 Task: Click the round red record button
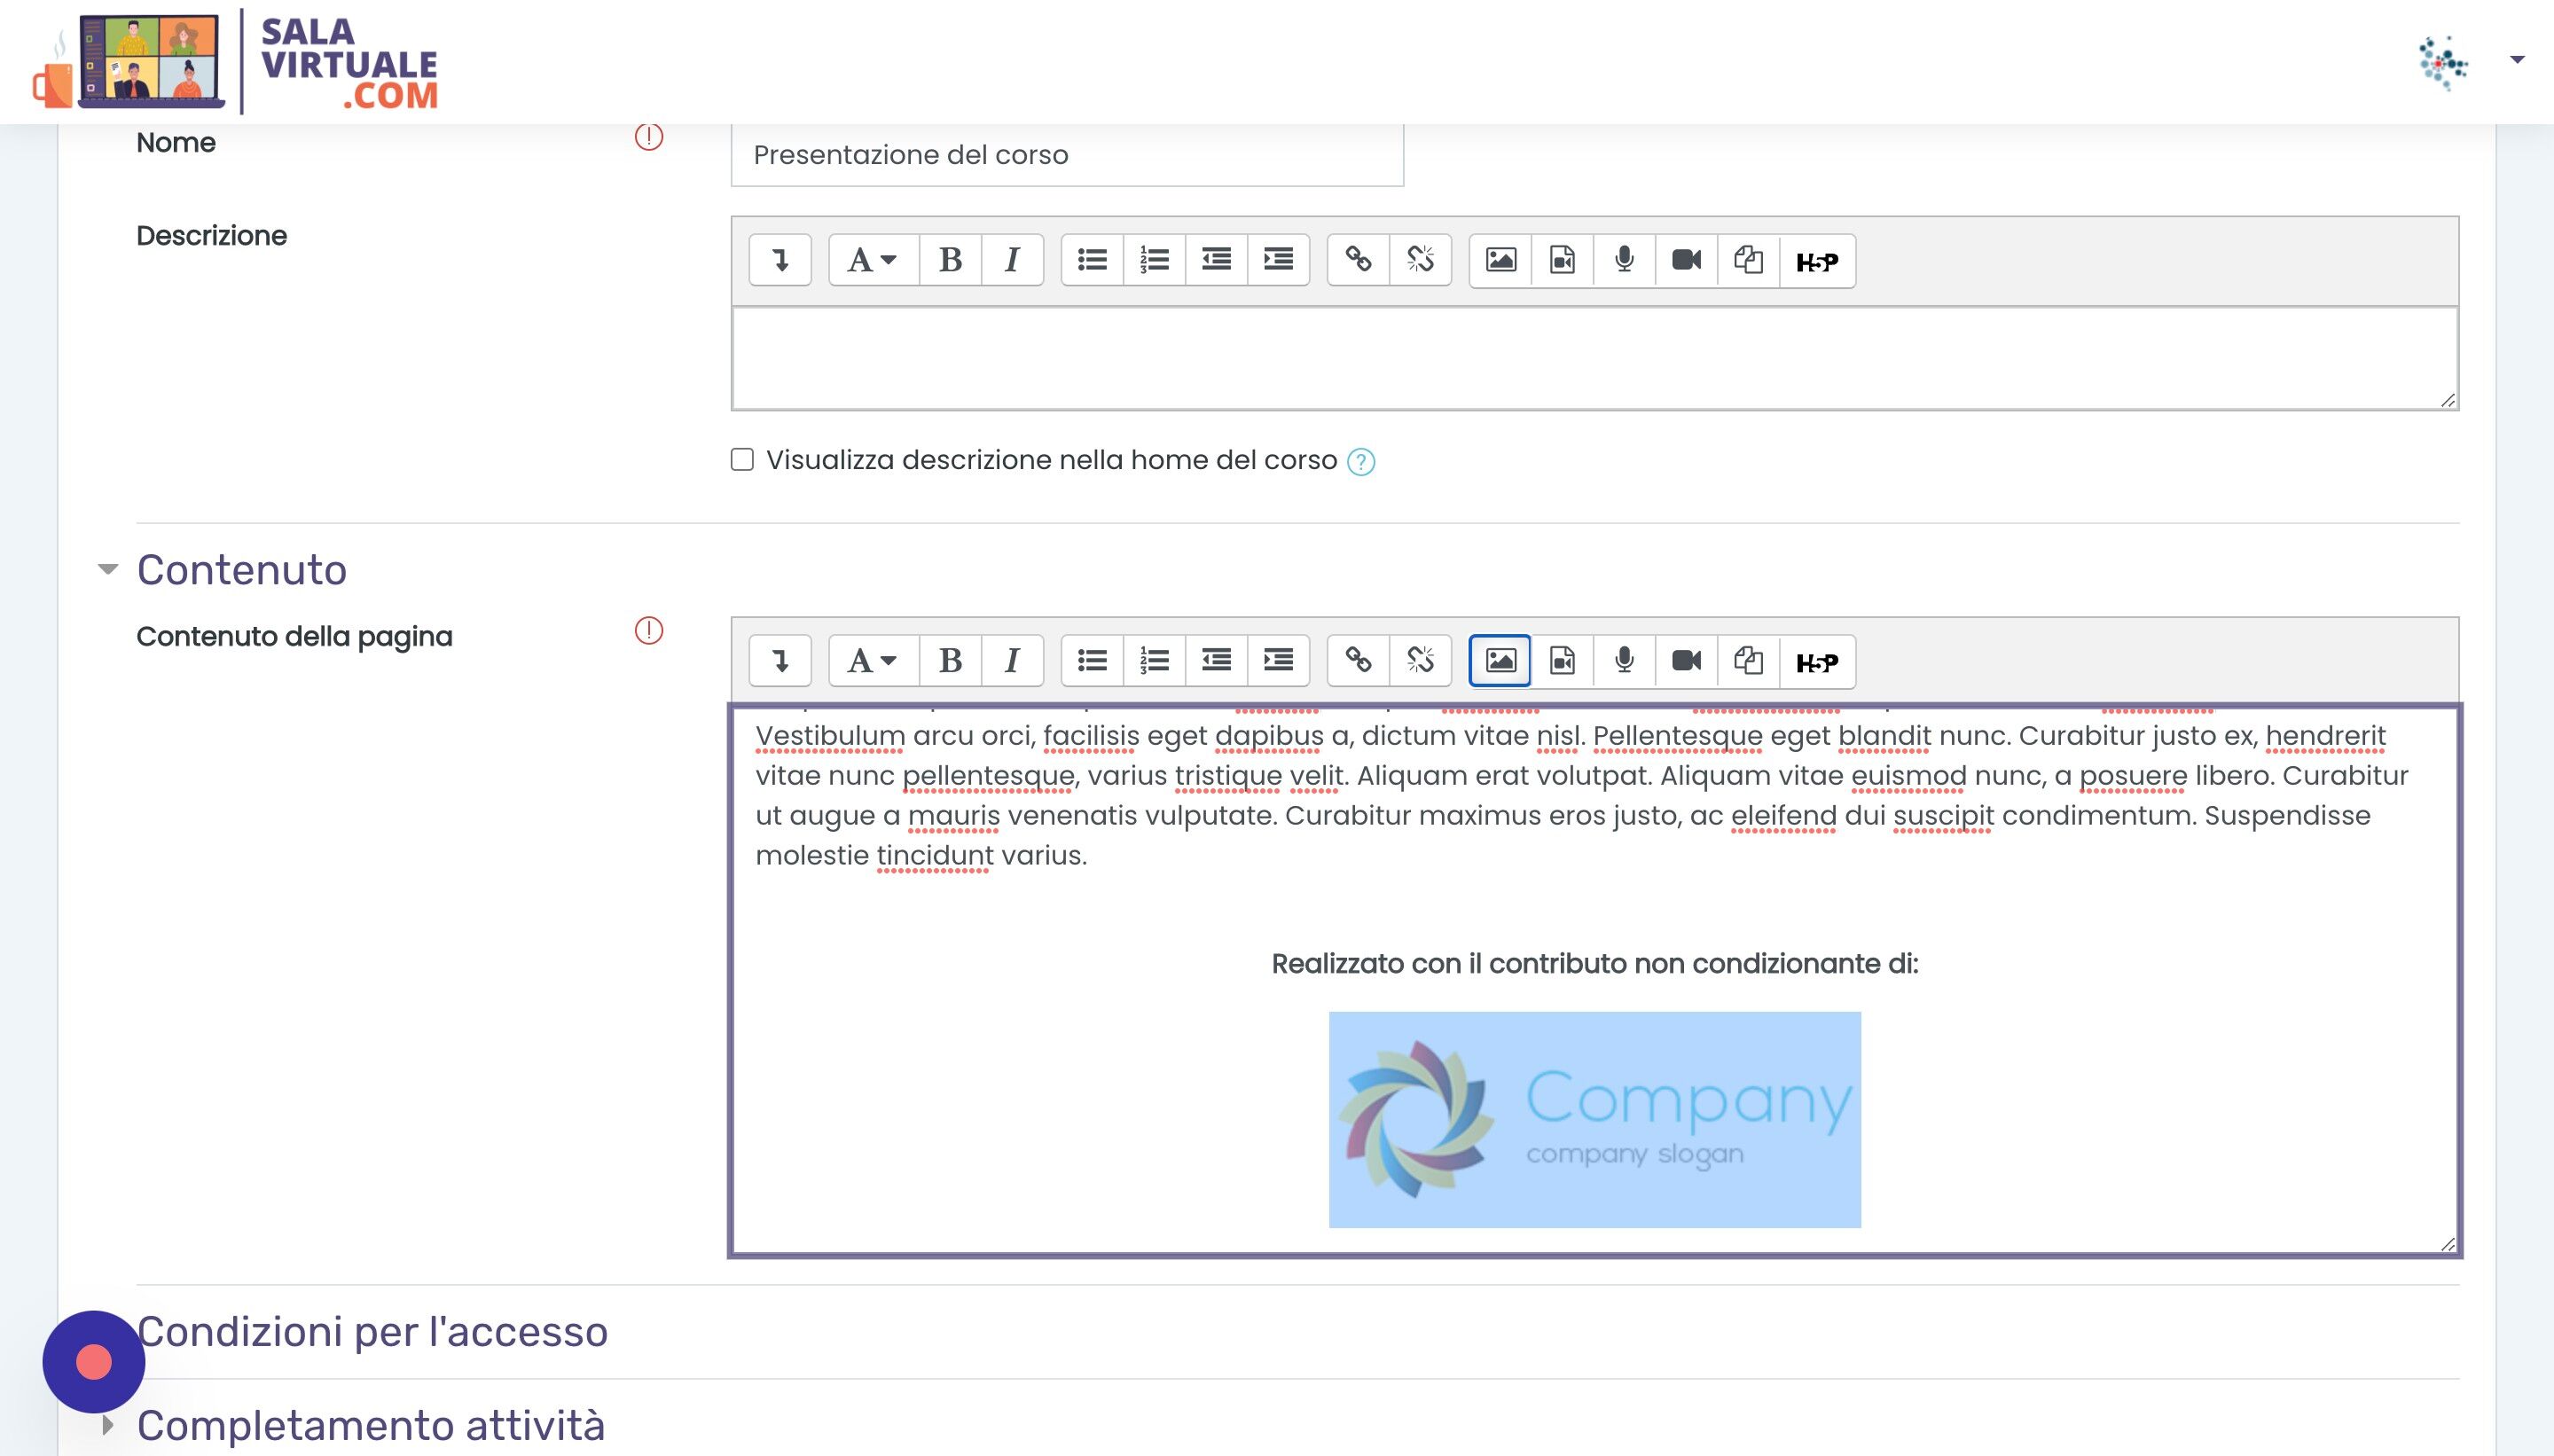point(94,1362)
